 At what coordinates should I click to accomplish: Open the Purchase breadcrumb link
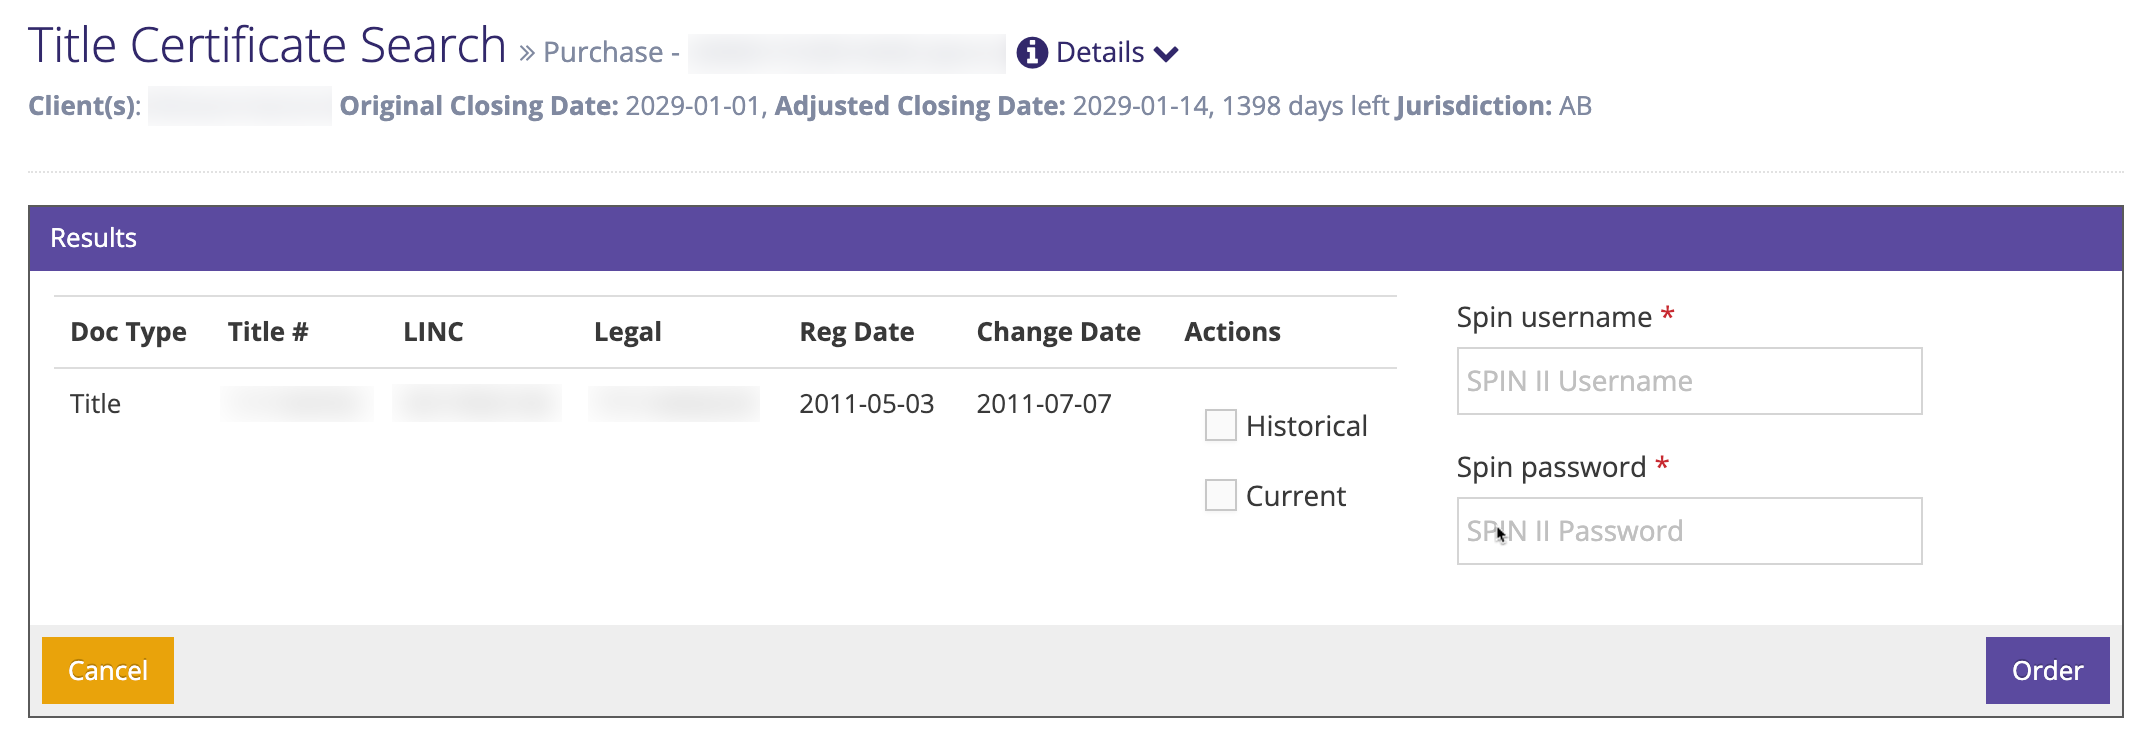click(603, 52)
